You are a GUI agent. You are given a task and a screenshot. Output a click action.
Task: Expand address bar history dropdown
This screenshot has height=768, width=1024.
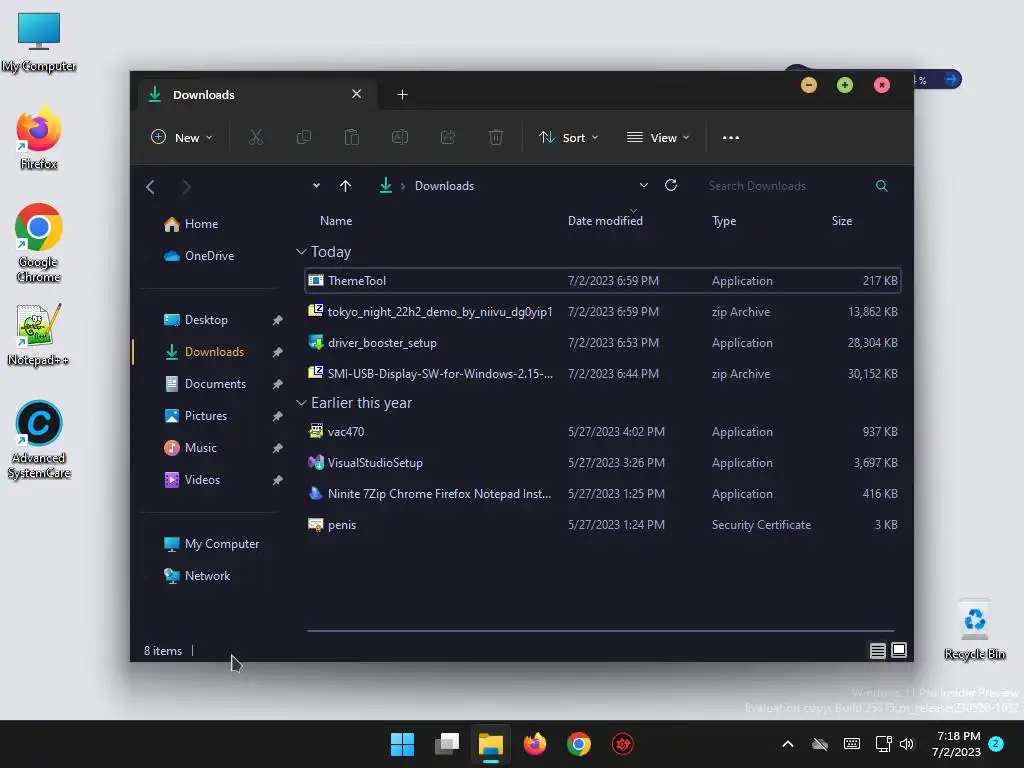[644, 185]
